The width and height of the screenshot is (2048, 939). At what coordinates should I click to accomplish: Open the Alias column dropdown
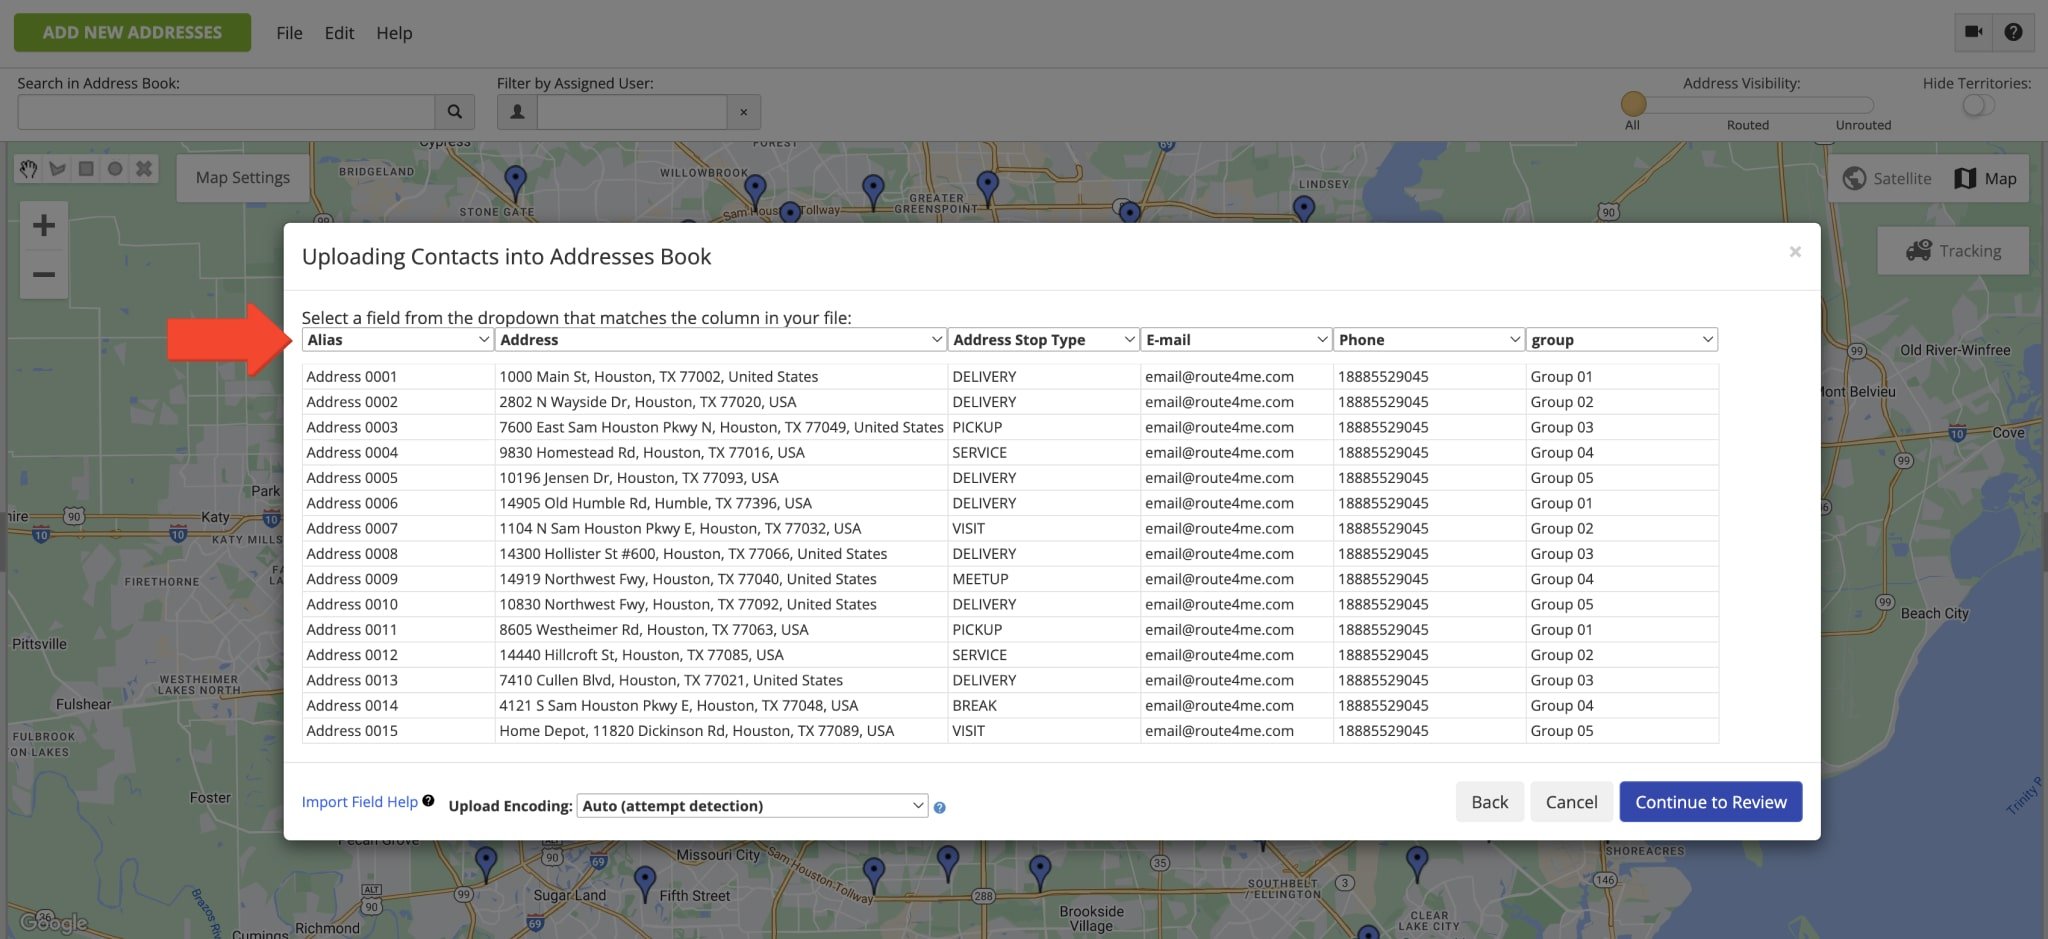397,340
